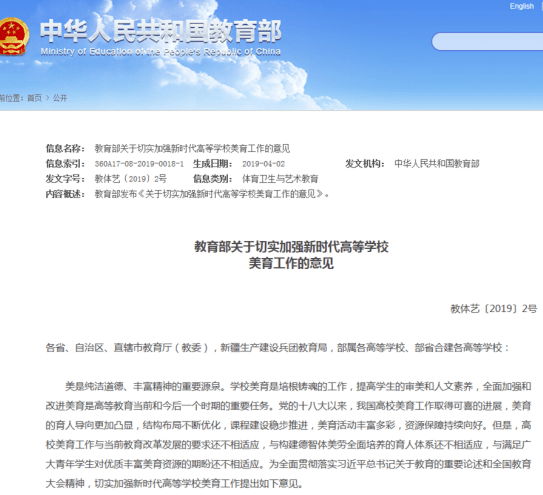Select index number 360A17-08-2019-0018-1

coord(139,163)
